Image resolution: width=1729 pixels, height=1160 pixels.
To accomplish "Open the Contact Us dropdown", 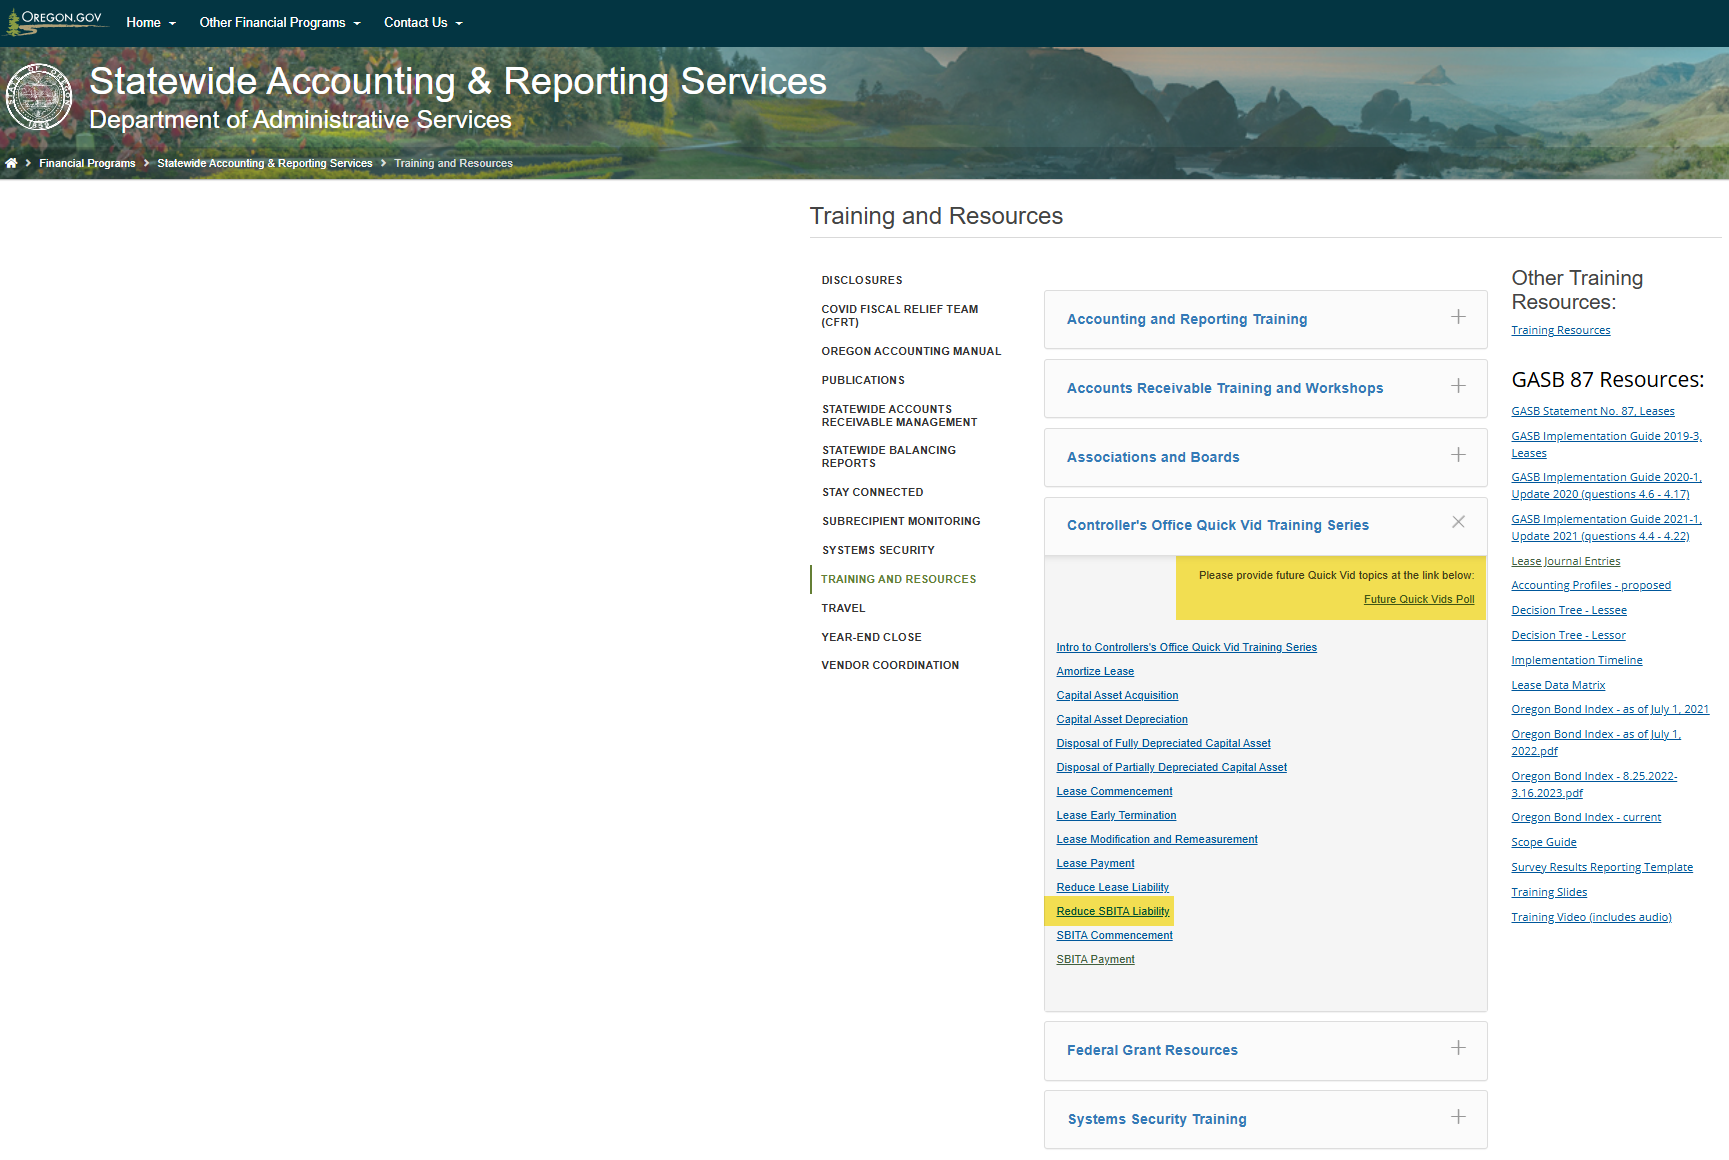I will tap(422, 23).
